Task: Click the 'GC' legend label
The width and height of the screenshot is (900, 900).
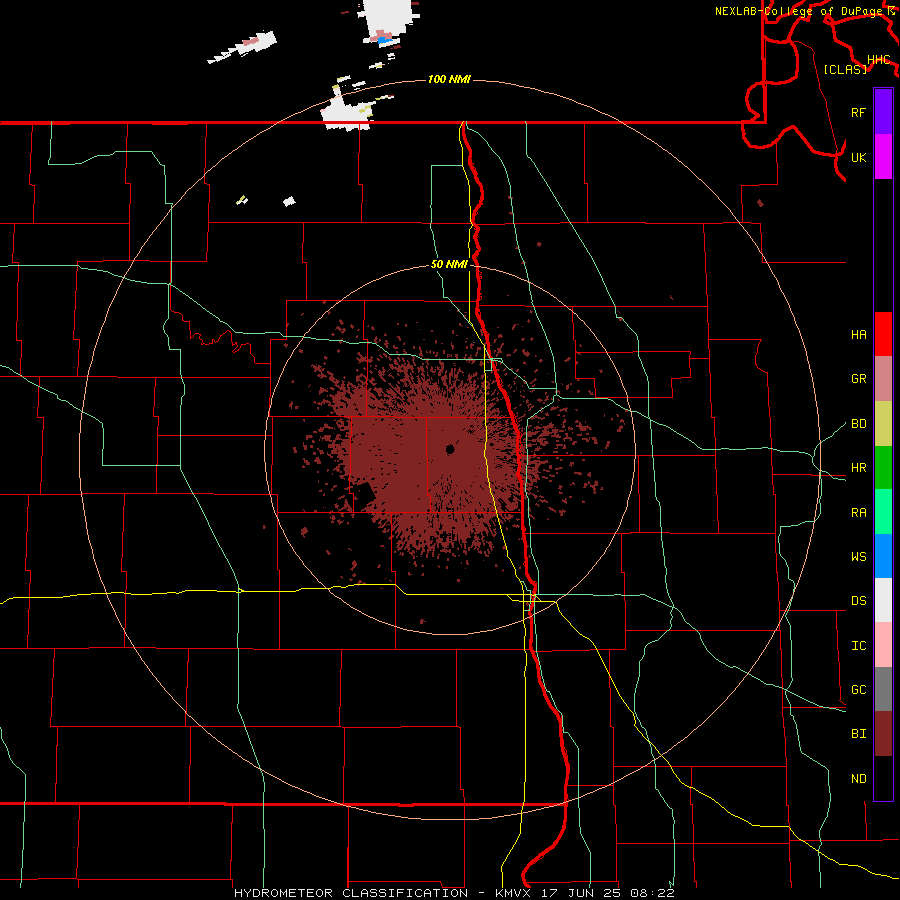Action: [x=858, y=690]
